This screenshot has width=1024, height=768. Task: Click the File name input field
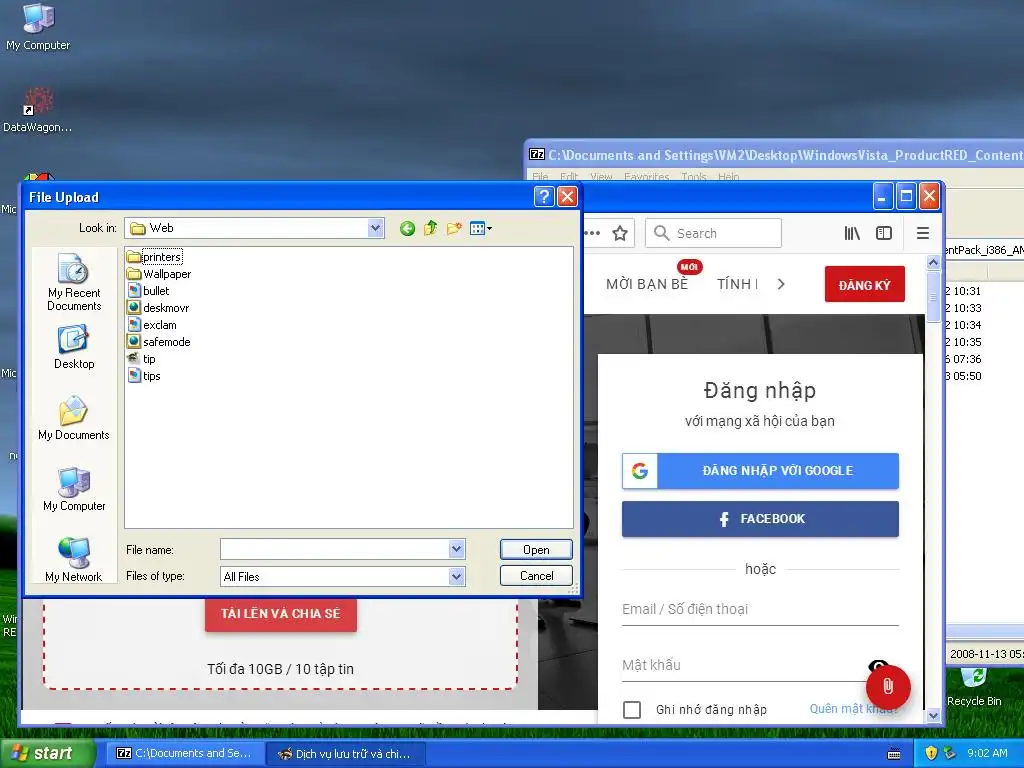click(x=335, y=549)
